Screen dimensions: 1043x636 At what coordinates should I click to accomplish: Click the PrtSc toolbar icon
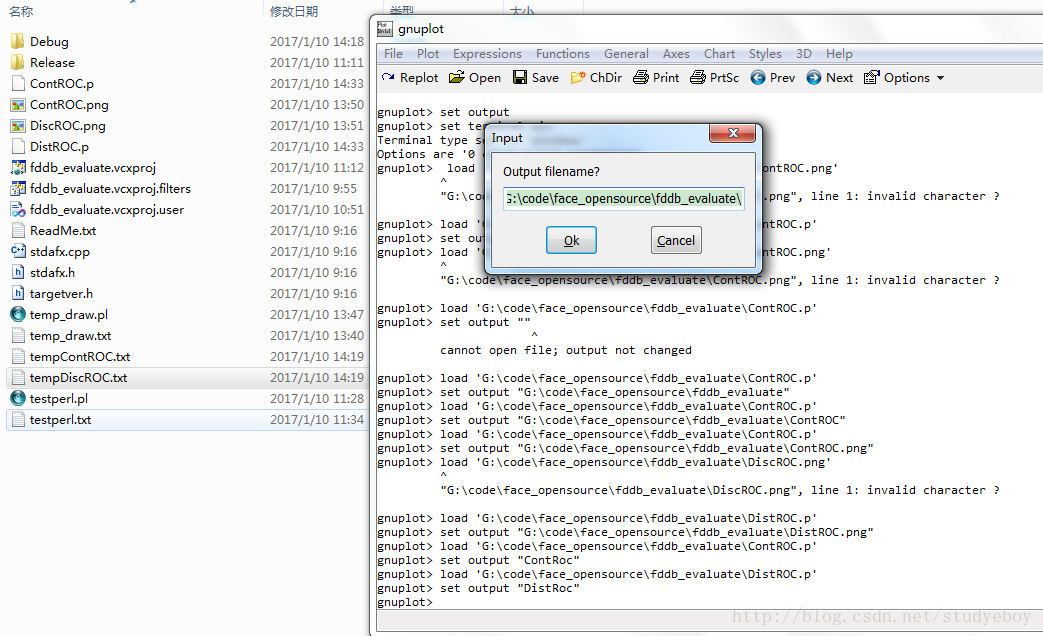[x=698, y=78]
